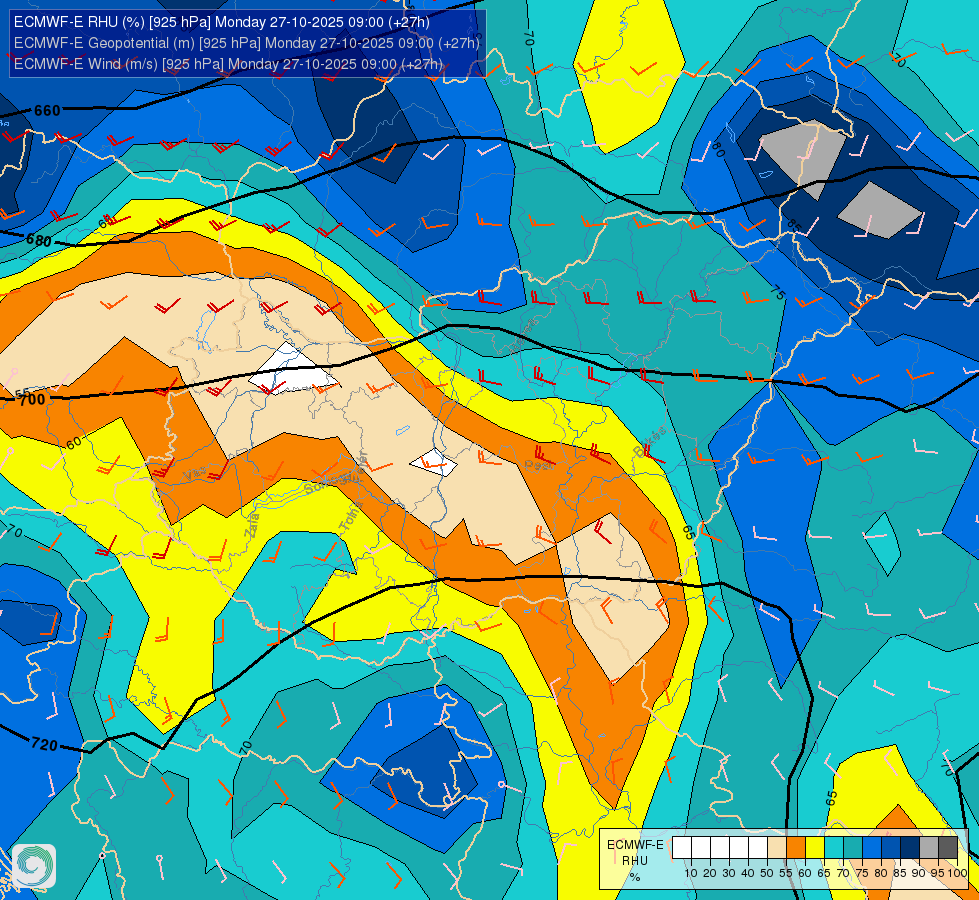Click the ECMWF-E RHU (%) title line

222,22
